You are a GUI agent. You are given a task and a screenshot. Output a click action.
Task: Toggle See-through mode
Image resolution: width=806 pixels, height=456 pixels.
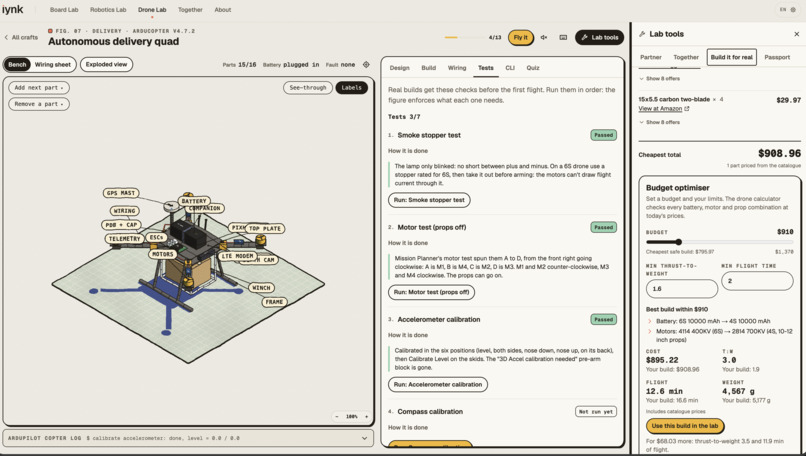[x=307, y=88]
